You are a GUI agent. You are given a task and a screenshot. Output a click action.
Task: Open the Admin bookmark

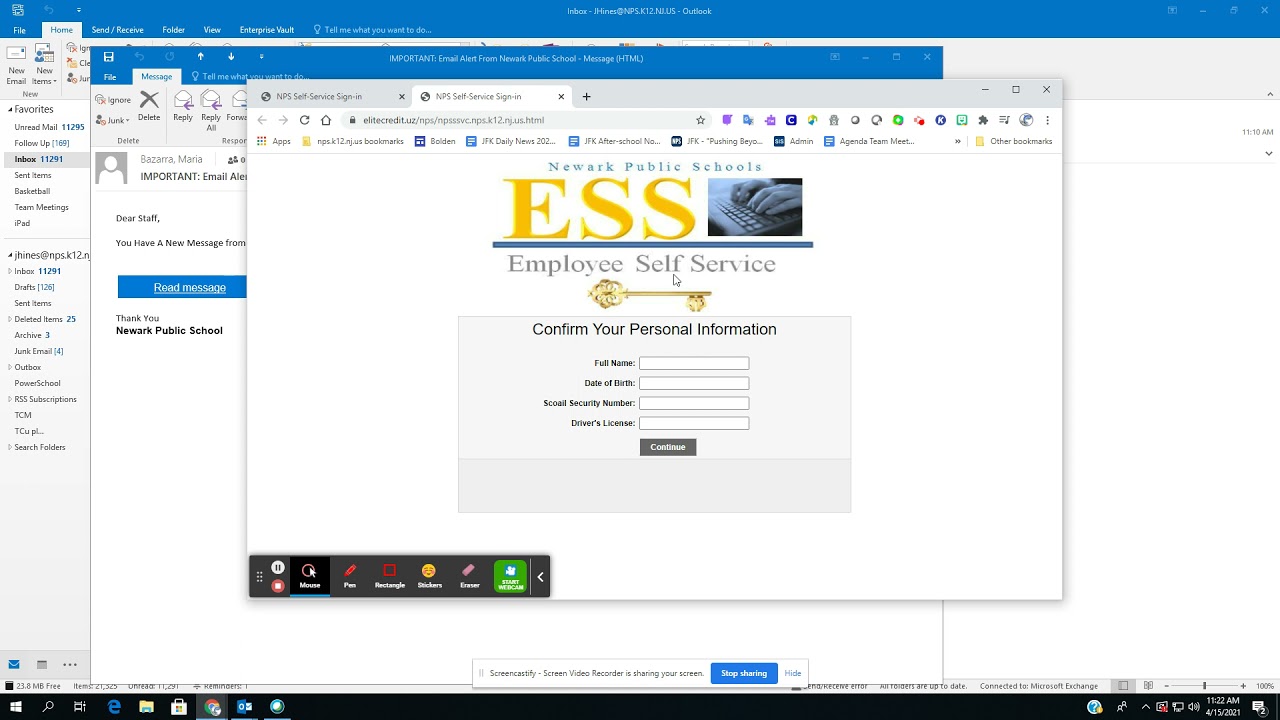[794, 141]
